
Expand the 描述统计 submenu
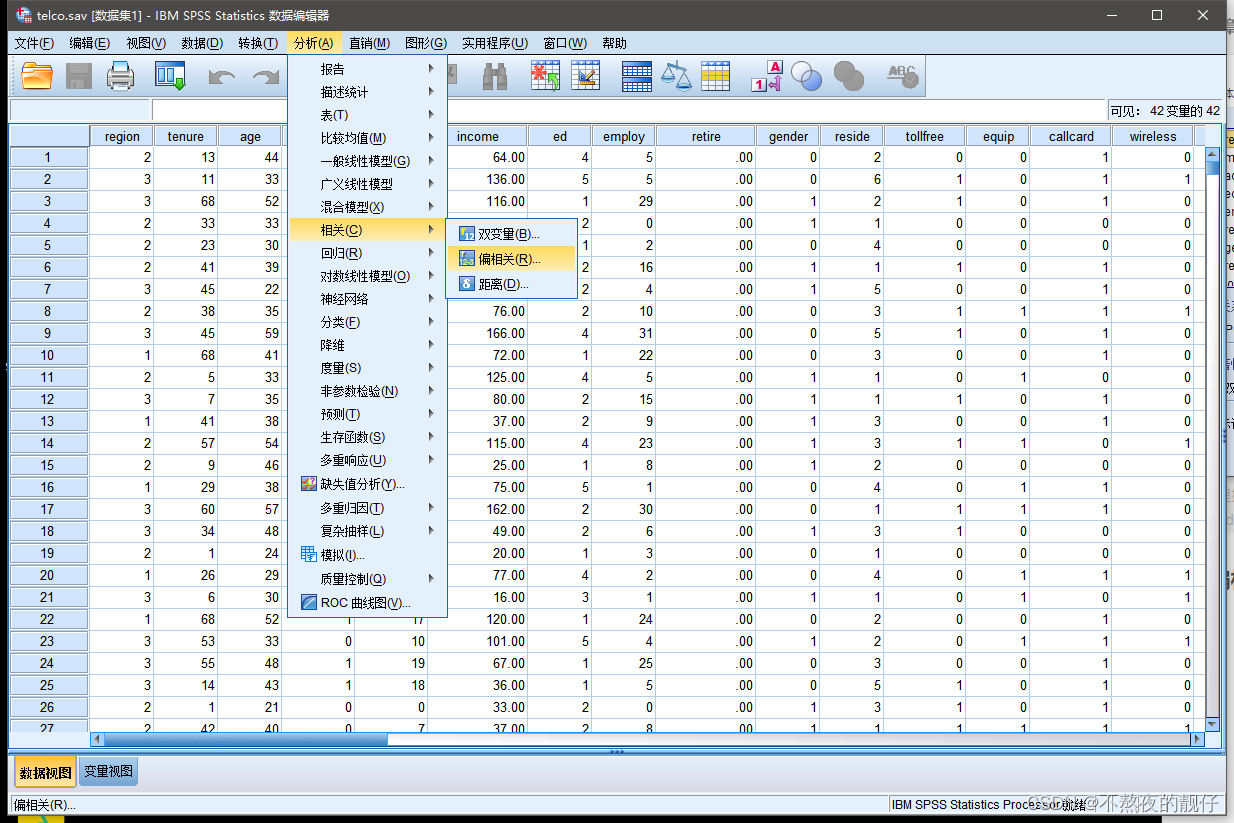tap(367, 92)
